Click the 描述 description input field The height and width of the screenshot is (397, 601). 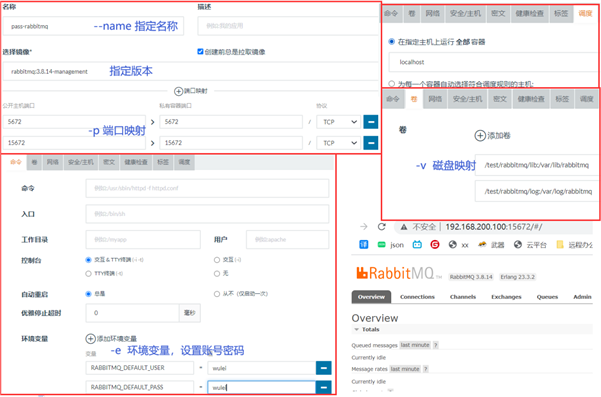[x=288, y=26]
